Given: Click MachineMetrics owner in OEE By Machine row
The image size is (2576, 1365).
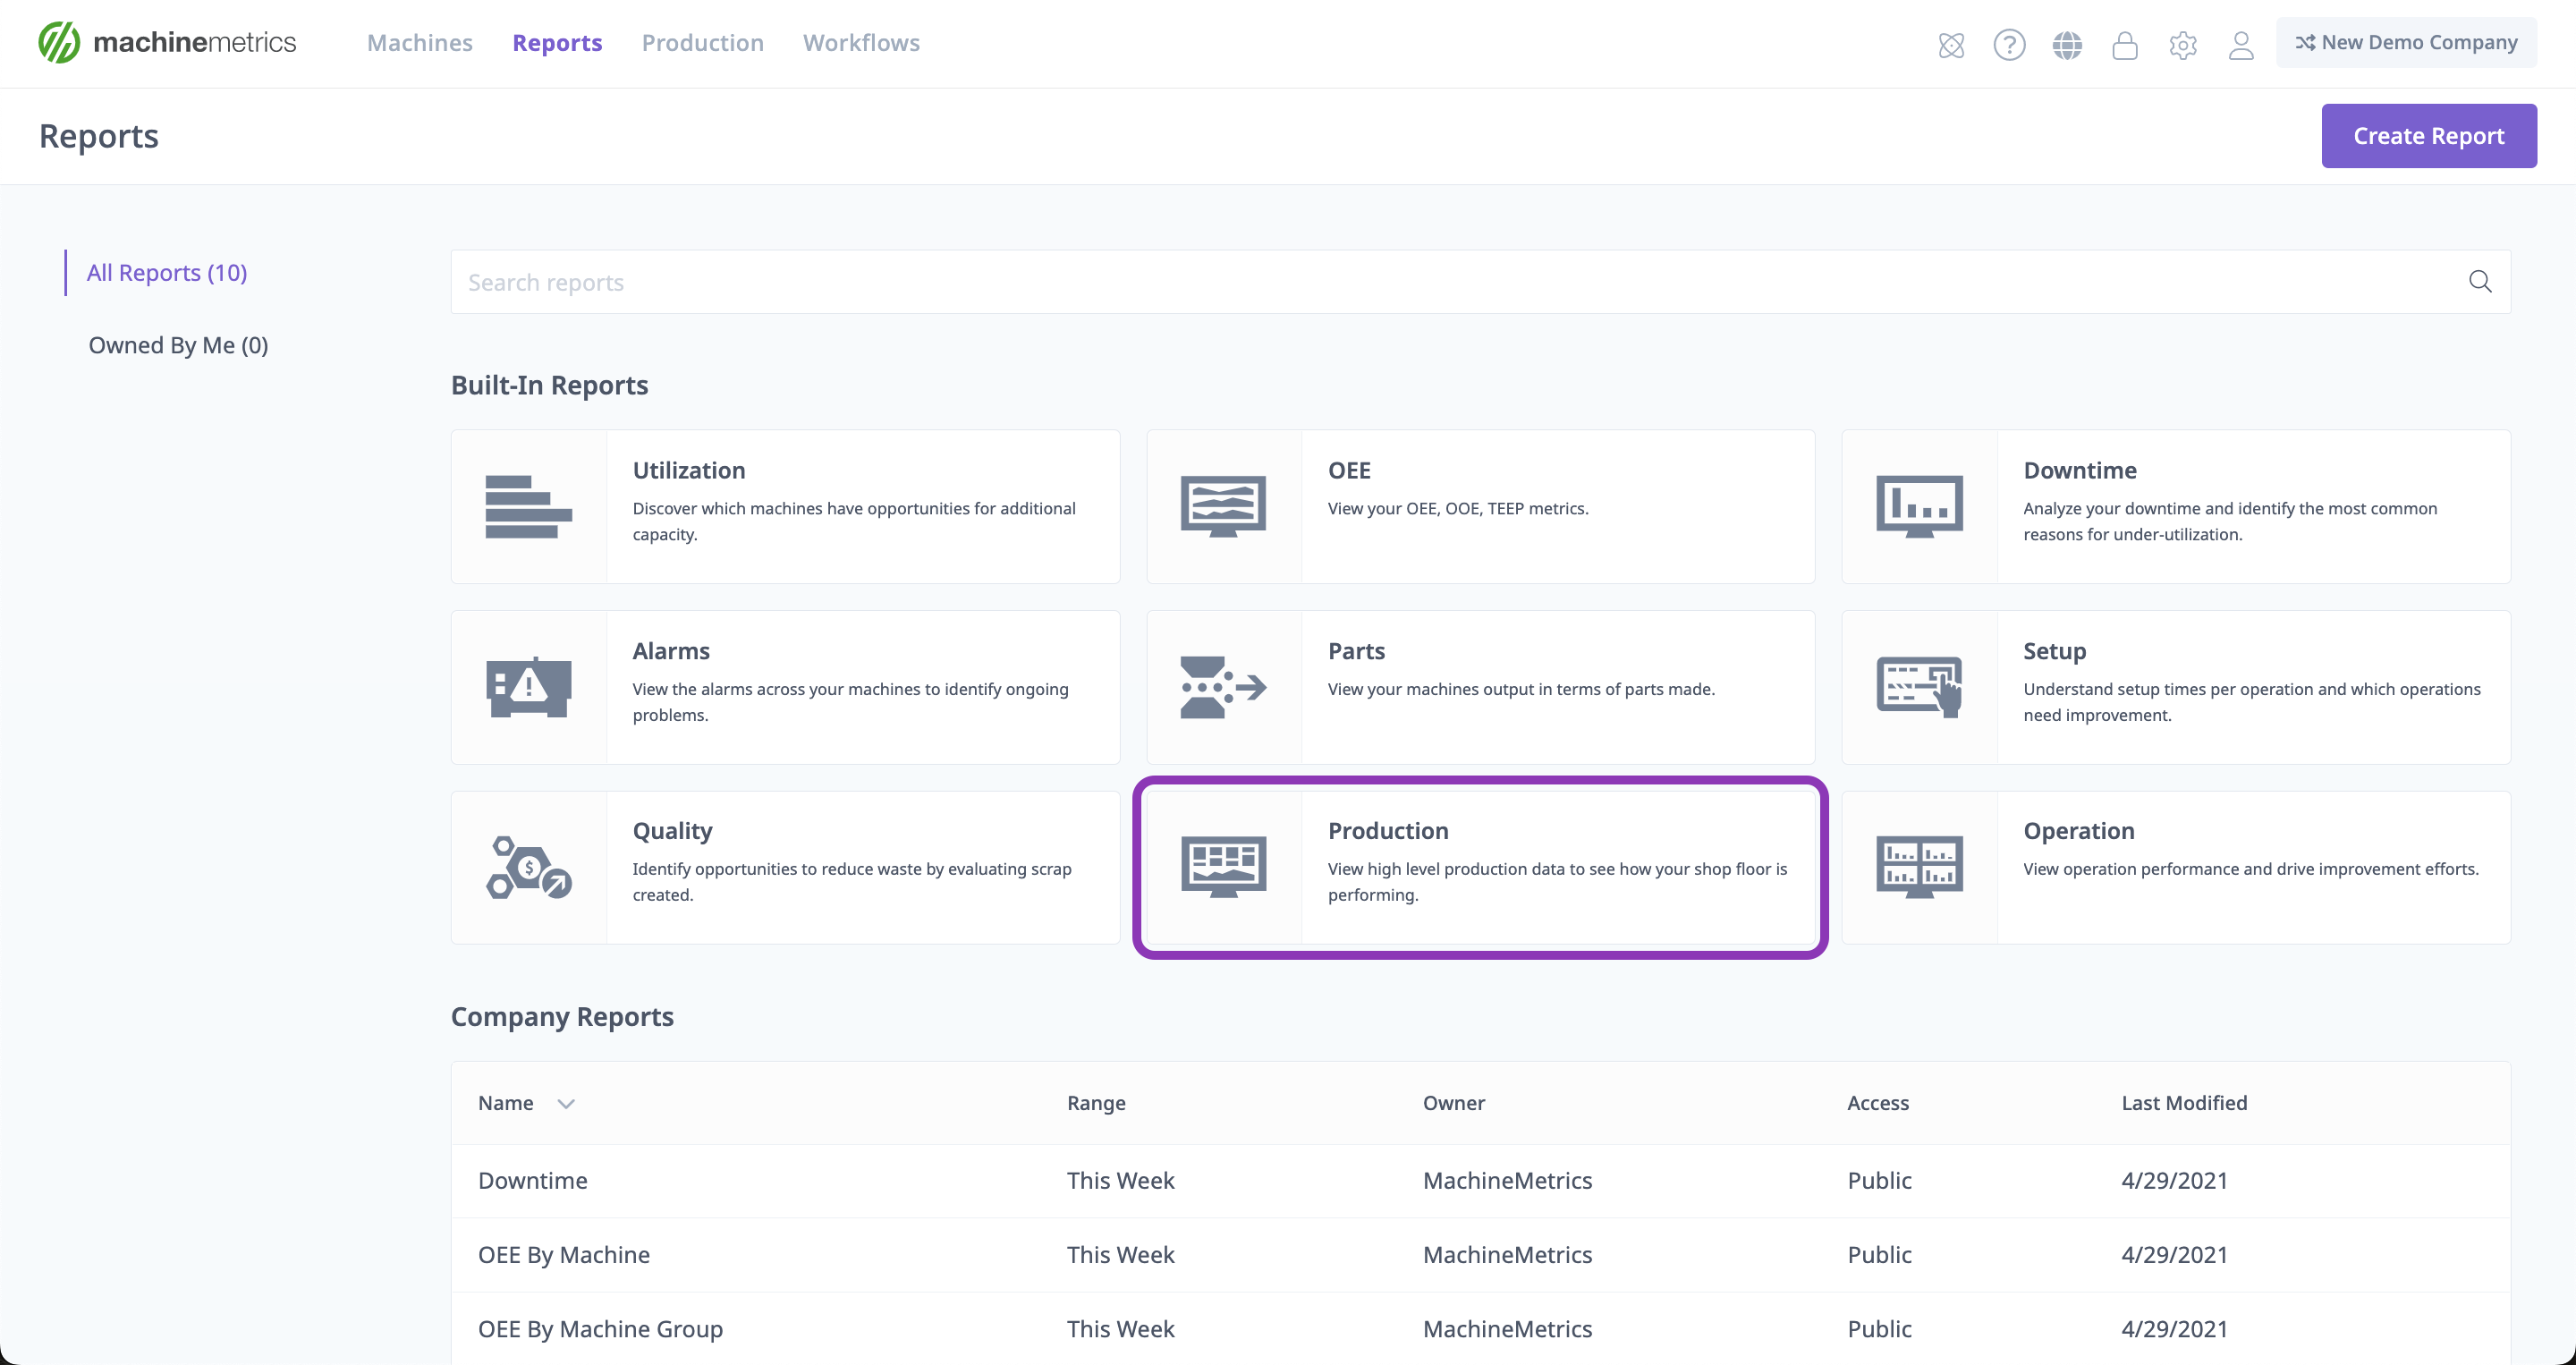Looking at the screenshot, I should click(x=1507, y=1255).
